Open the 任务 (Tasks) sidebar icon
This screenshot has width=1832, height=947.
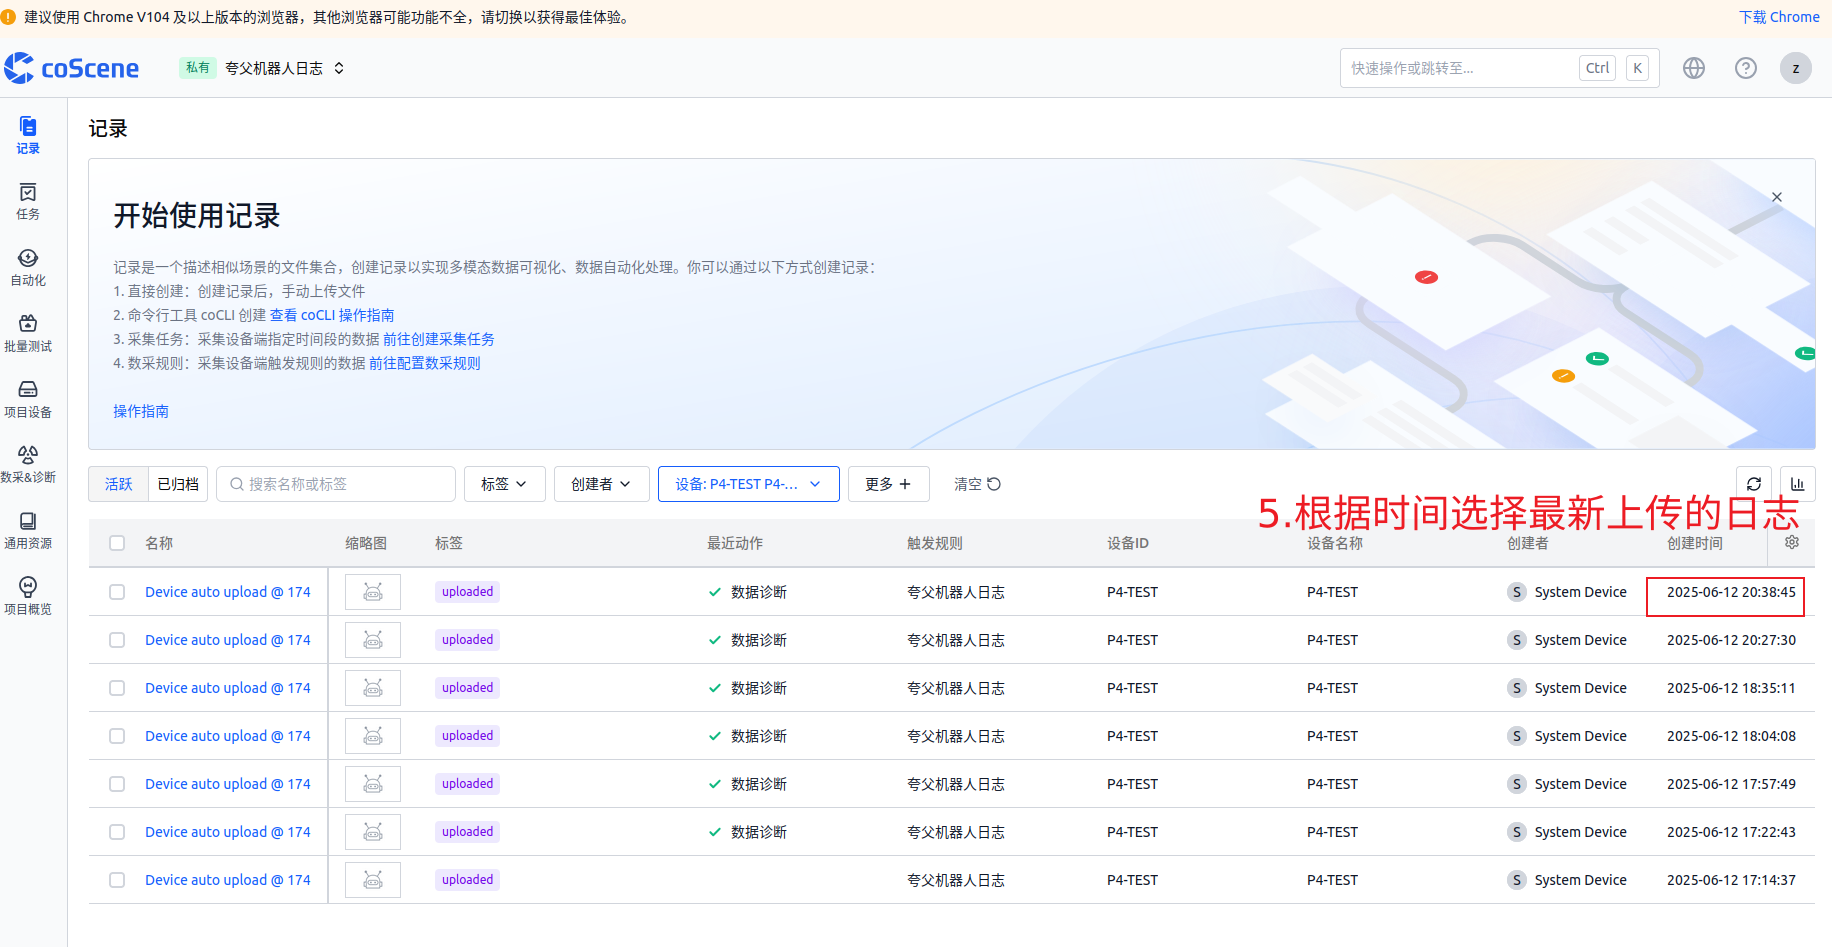[x=28, y=201]
